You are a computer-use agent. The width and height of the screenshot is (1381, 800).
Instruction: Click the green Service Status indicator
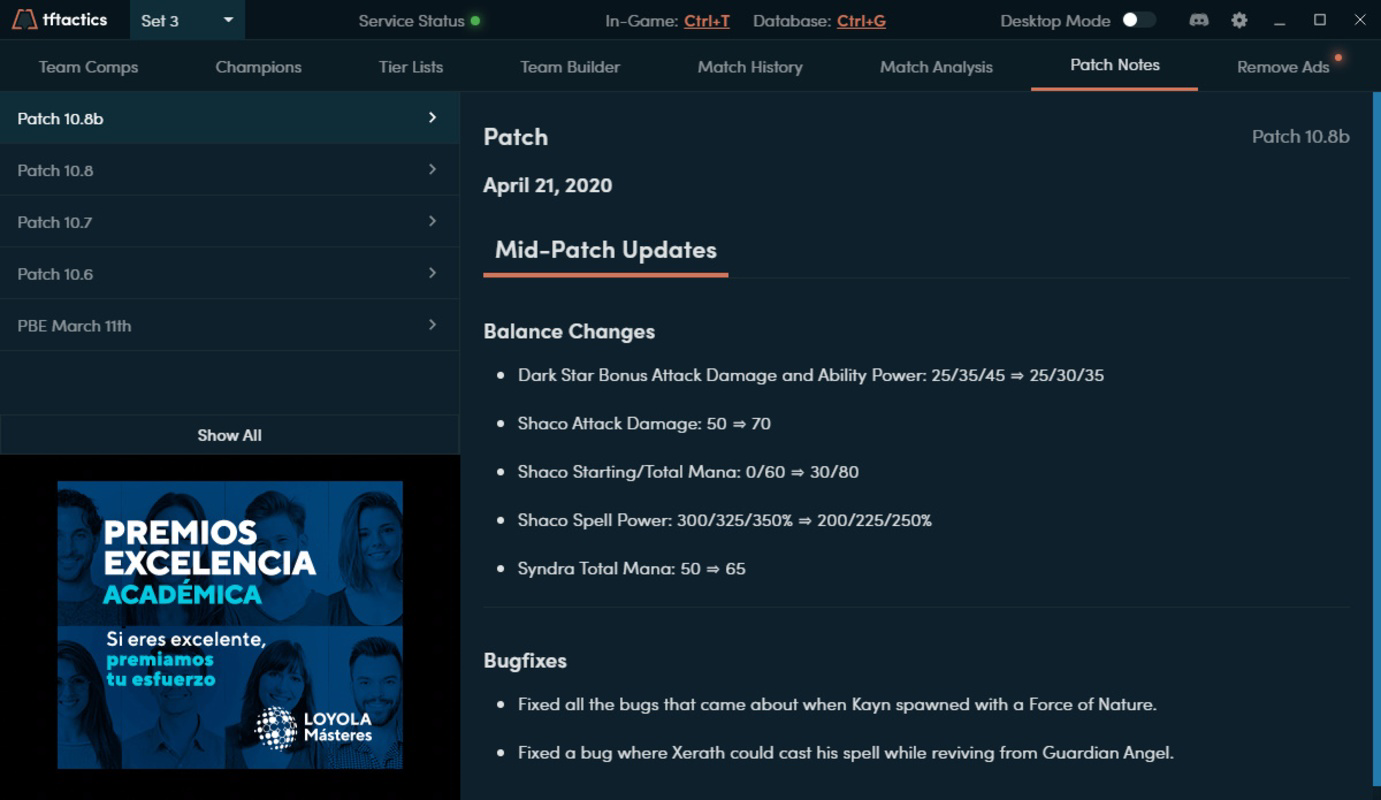475,21
